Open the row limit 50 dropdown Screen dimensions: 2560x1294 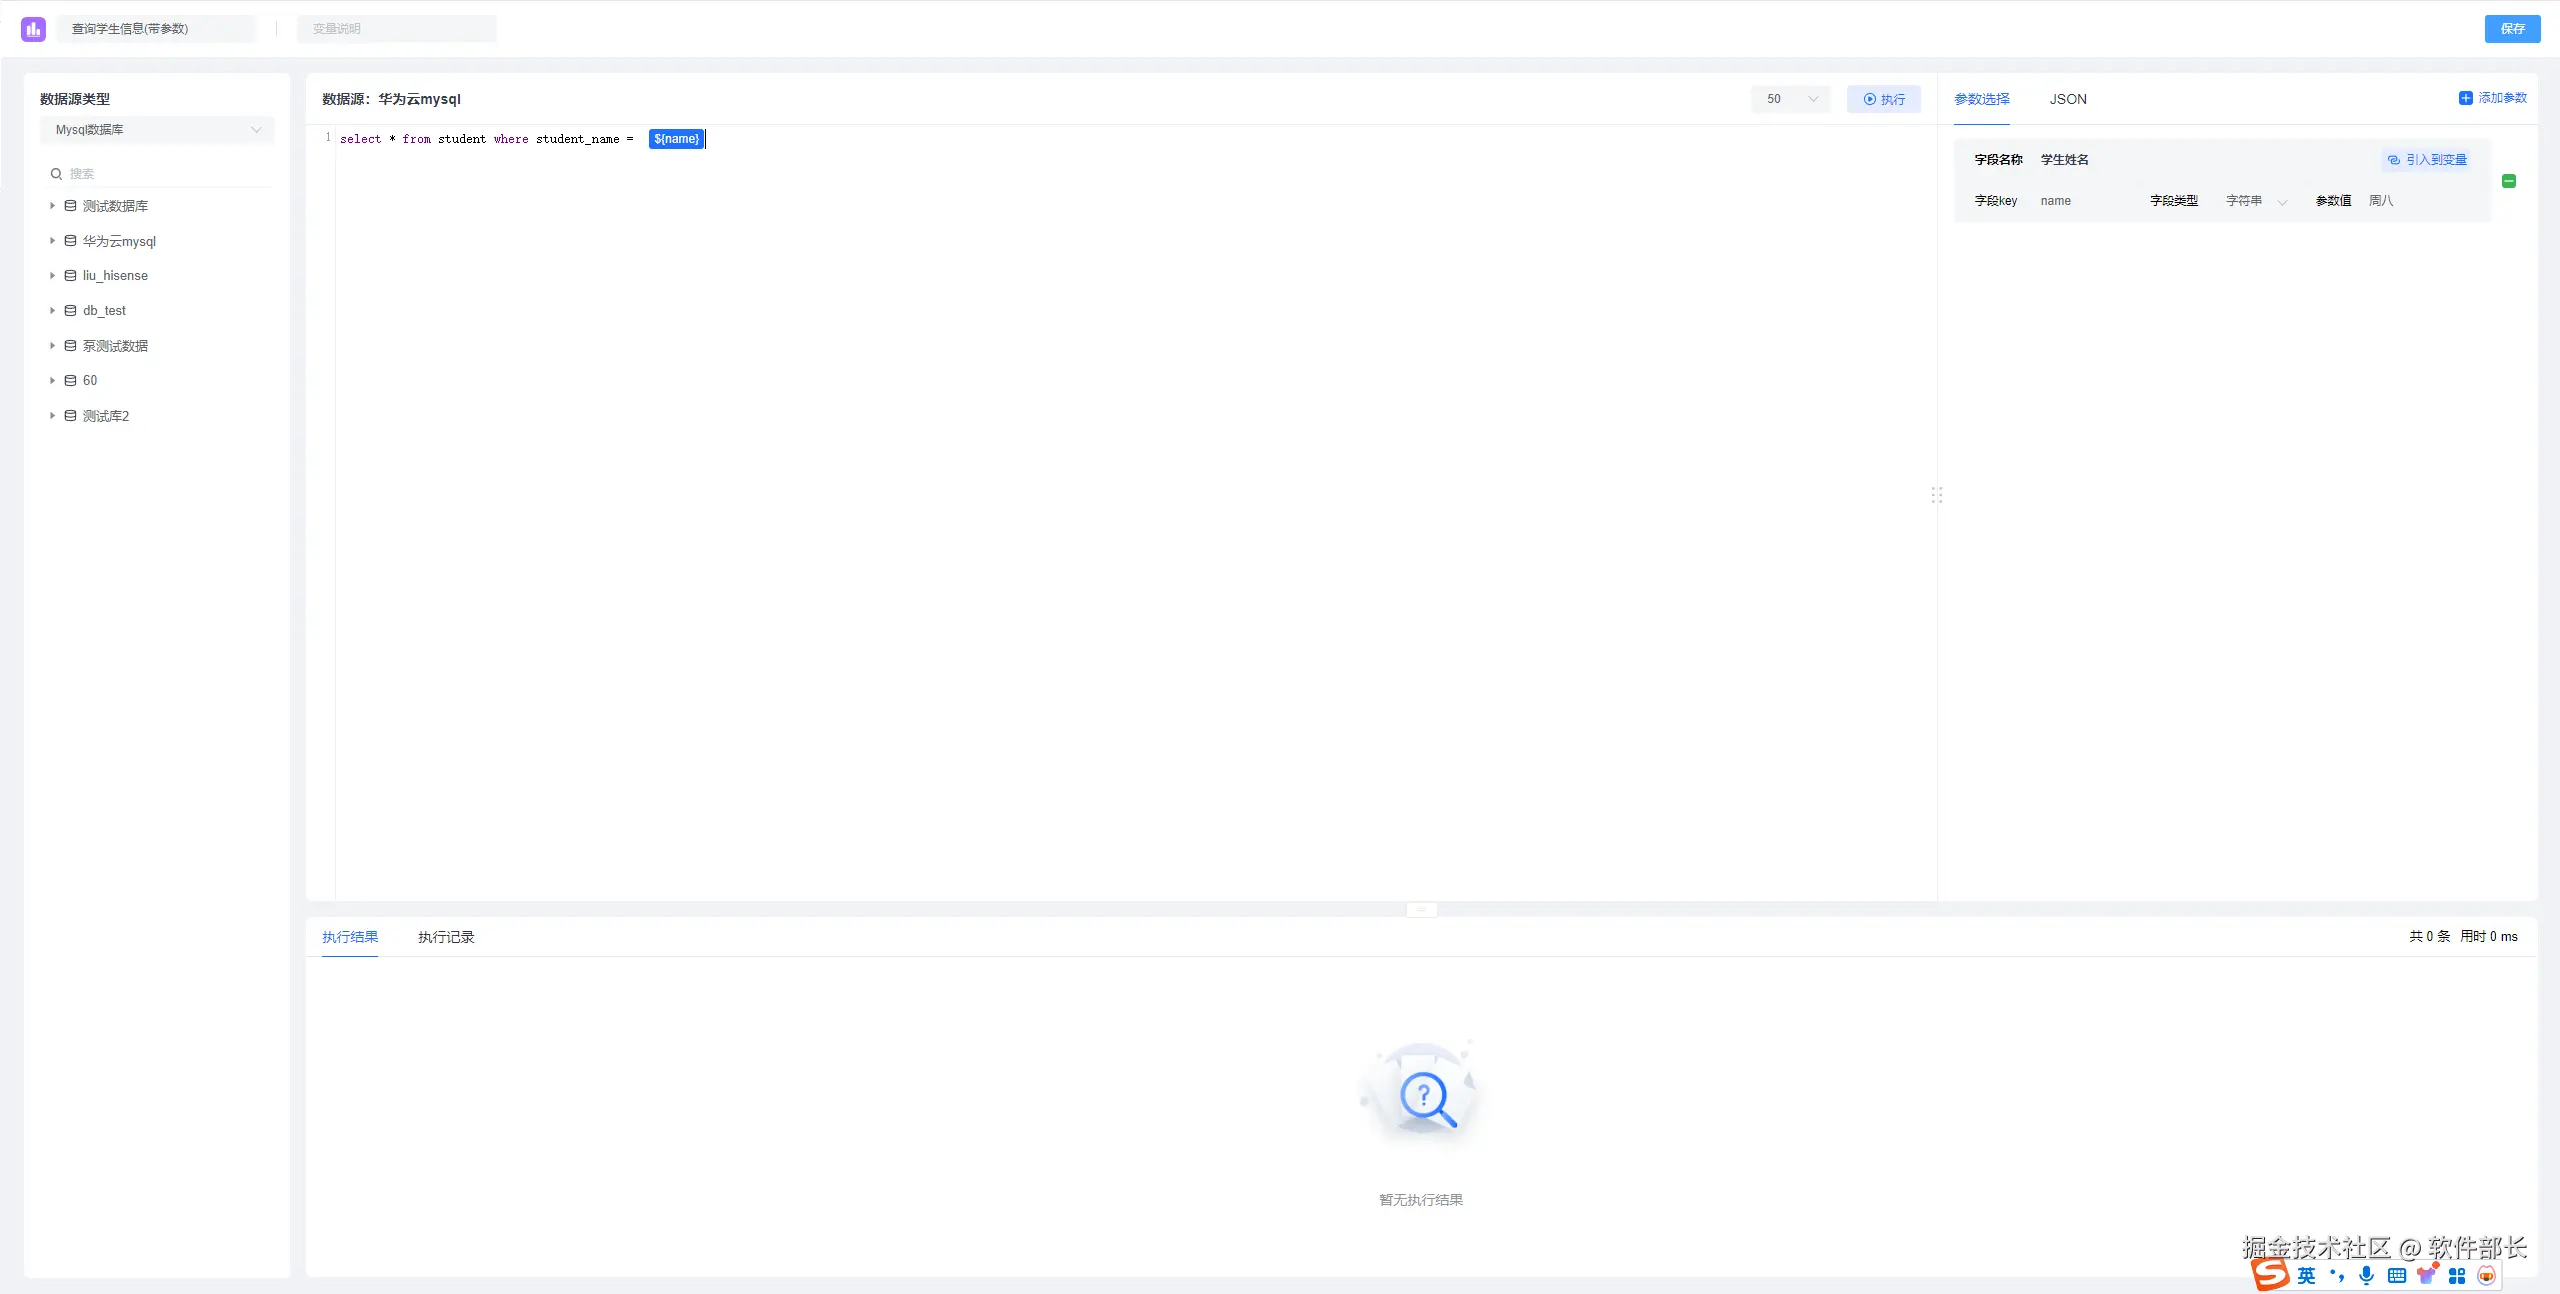click(1790, 99)
